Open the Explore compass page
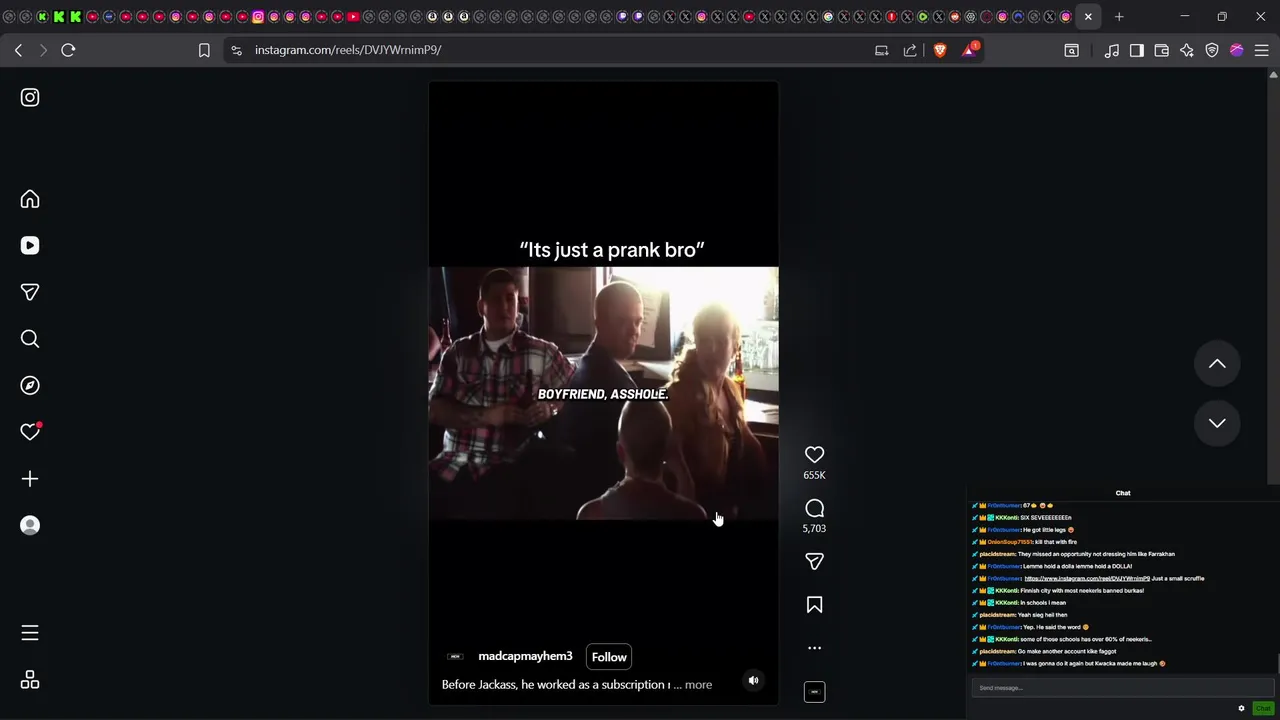The image size is (1280, 720). point(30,385)
